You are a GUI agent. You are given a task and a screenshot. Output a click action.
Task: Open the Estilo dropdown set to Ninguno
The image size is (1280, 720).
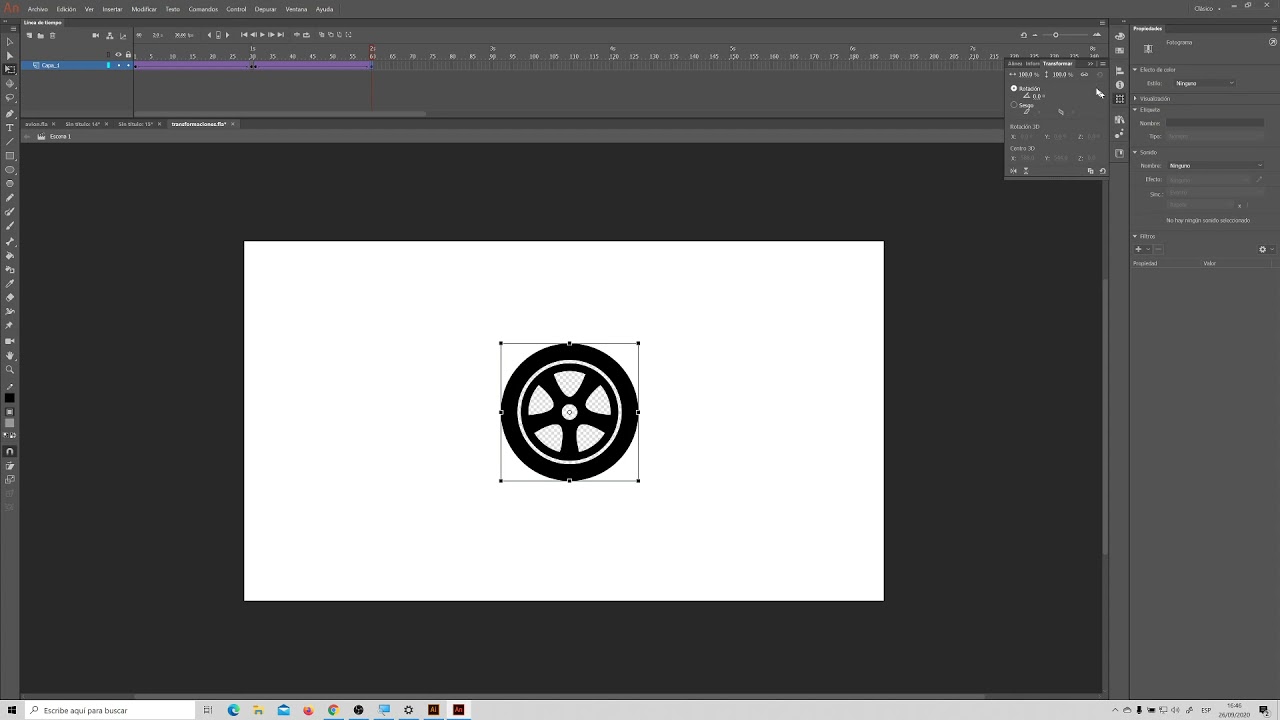coord(1204,83)
